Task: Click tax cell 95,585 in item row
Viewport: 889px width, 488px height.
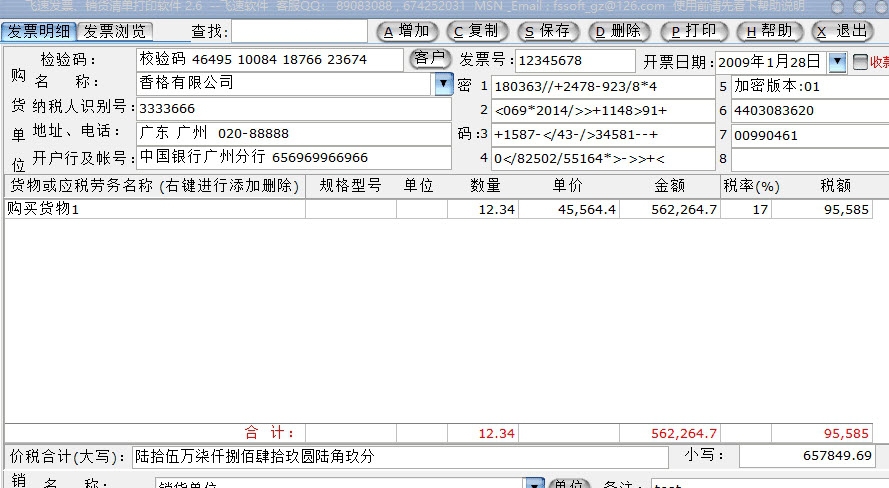Action: (x=822, y=209)
